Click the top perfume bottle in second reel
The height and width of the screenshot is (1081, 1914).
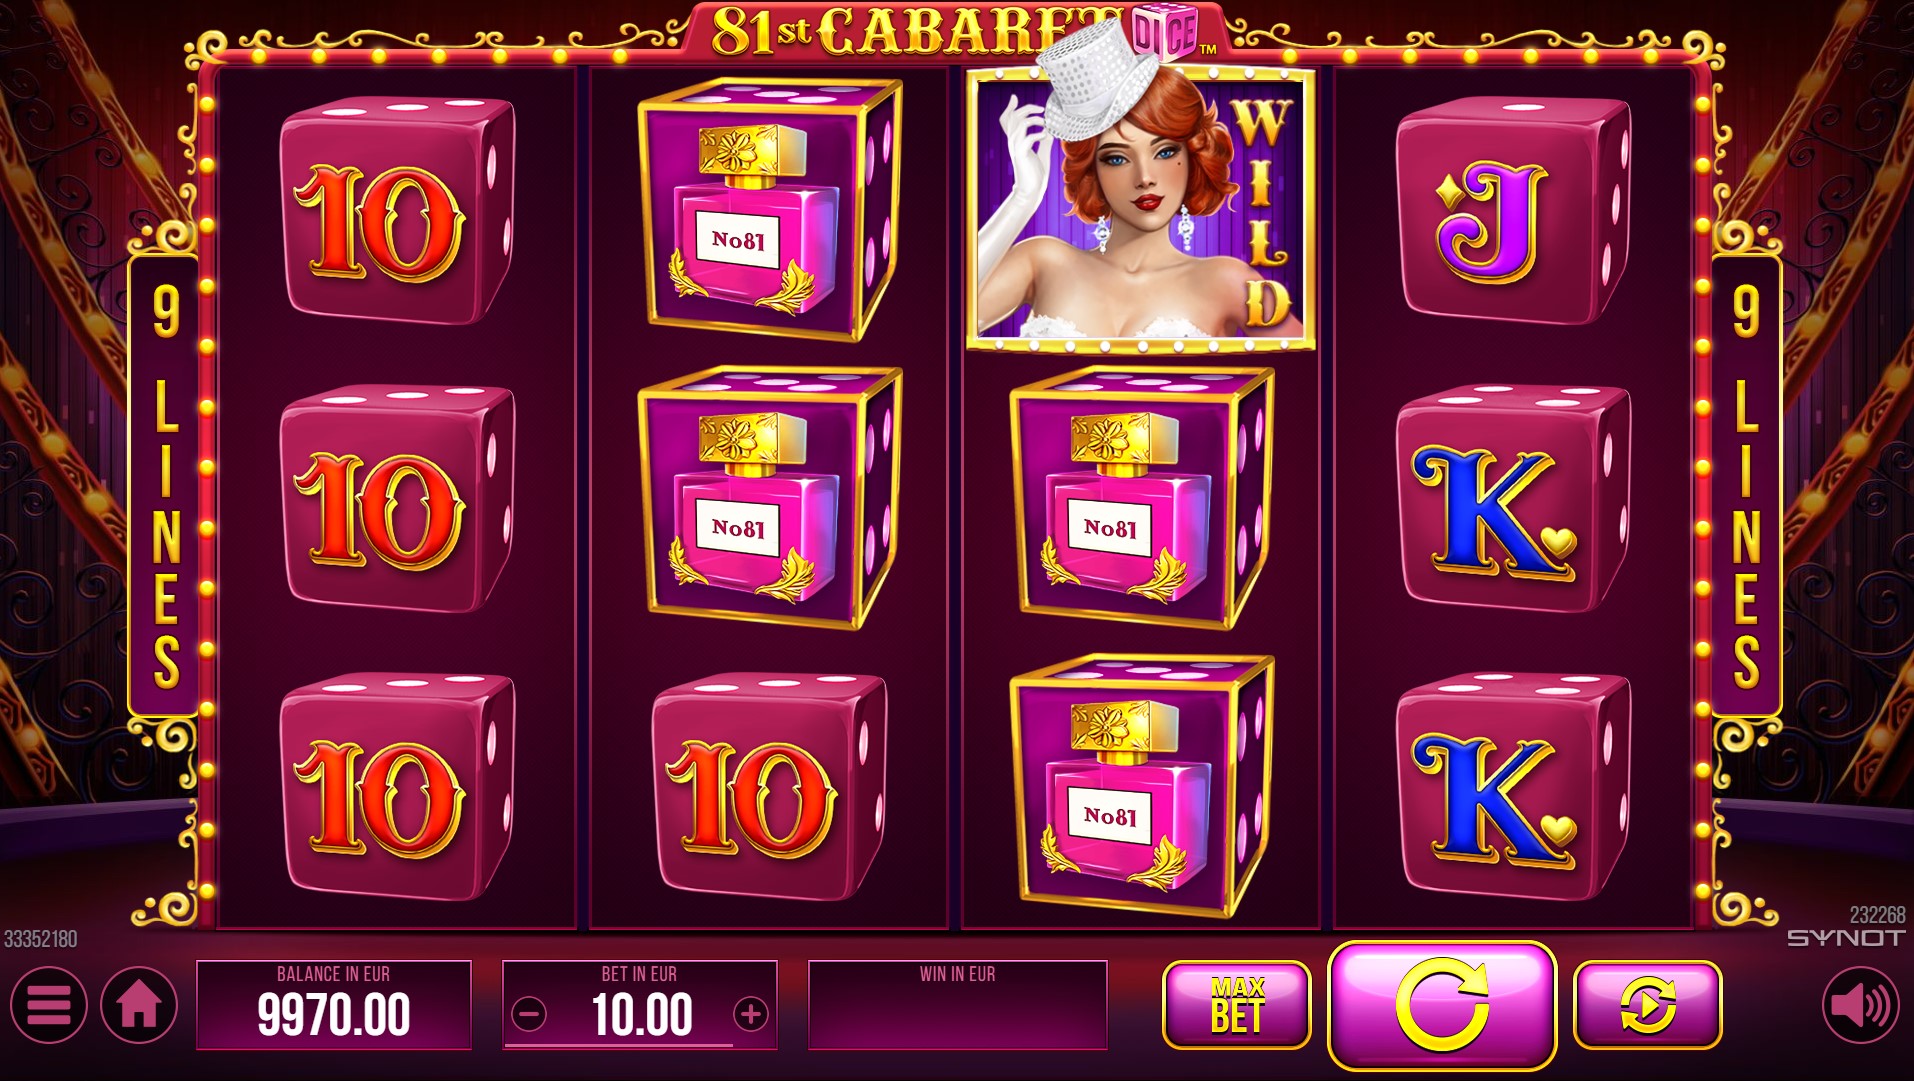(x=769, y=210)
